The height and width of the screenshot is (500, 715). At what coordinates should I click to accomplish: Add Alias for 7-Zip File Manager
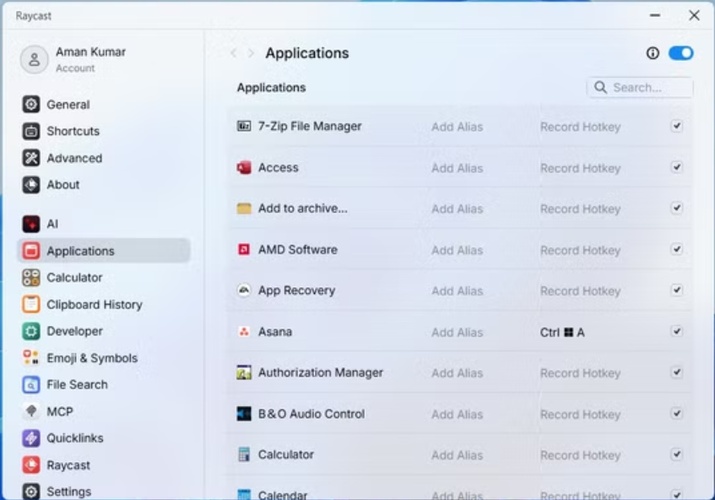(457, 127)
